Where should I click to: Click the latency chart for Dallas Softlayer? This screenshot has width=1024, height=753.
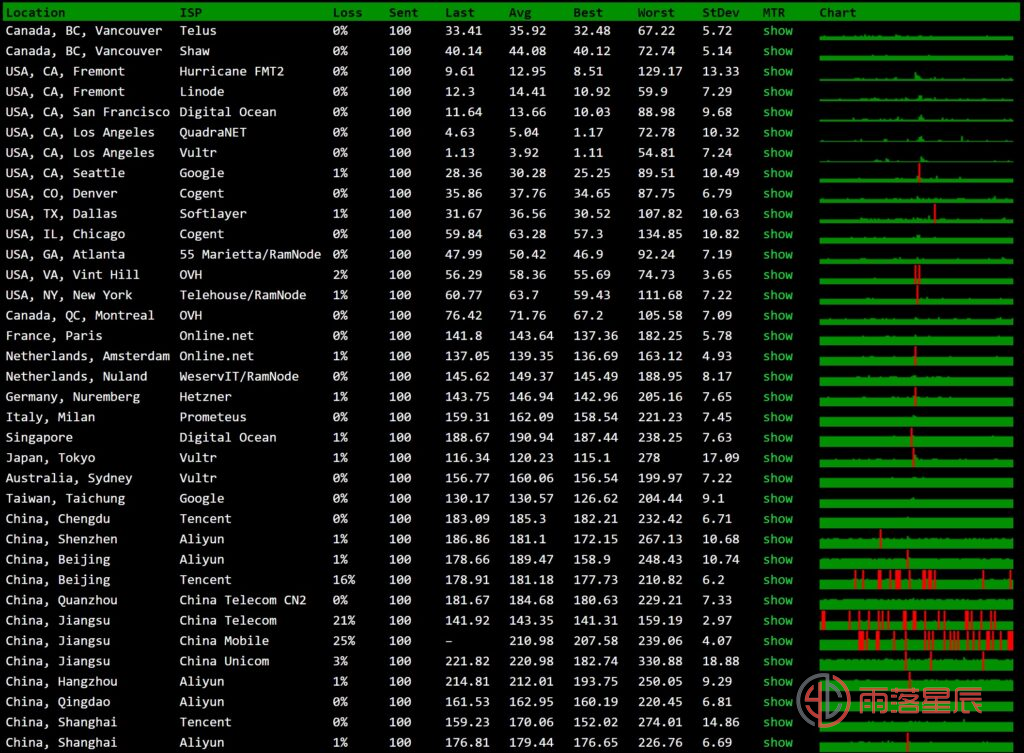916,214
